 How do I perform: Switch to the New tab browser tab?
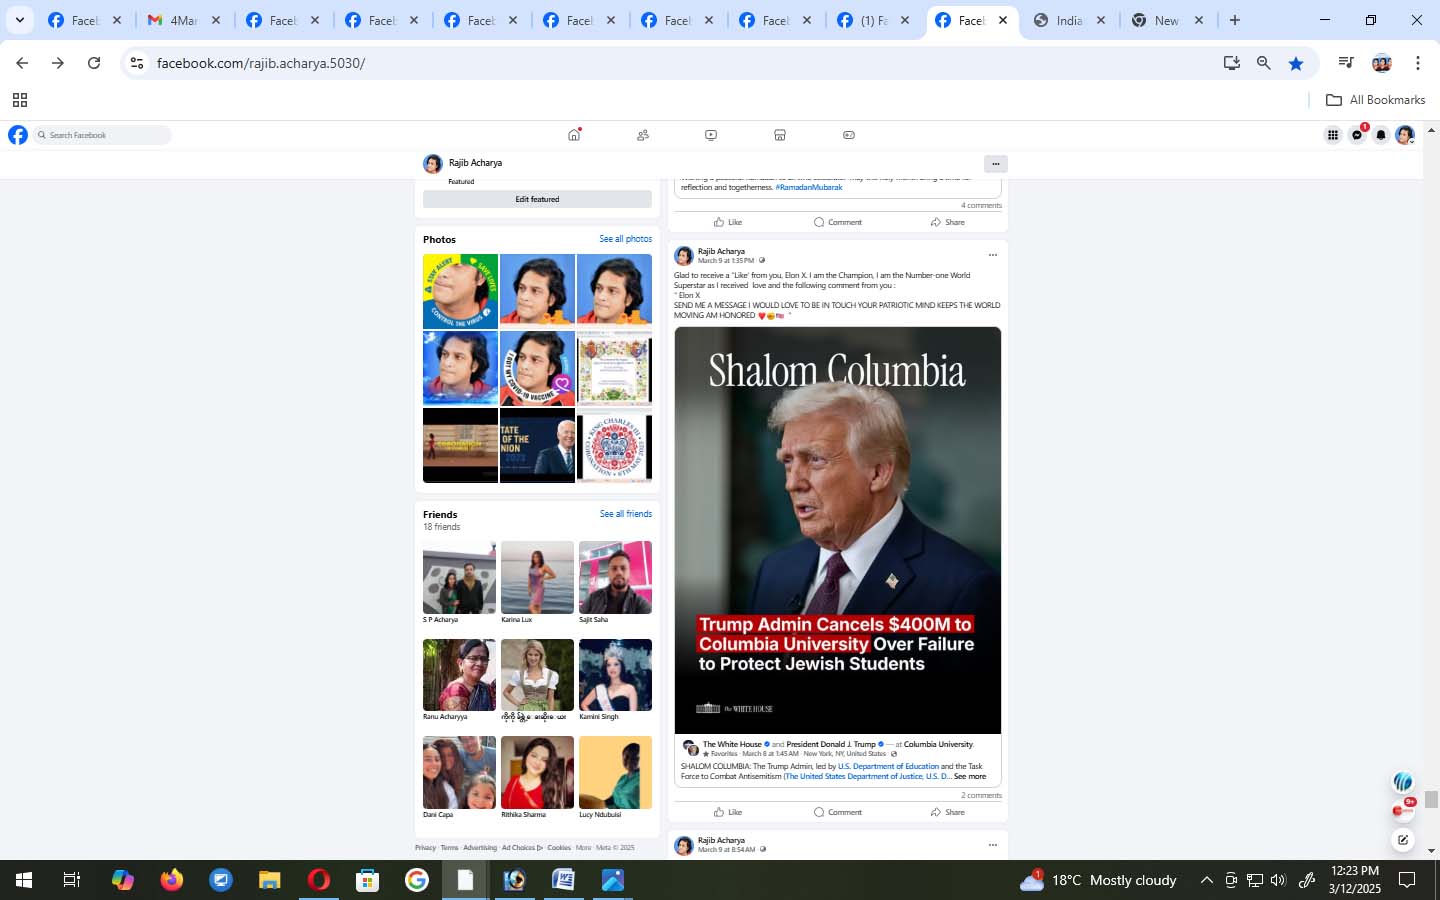point(1167,20)
